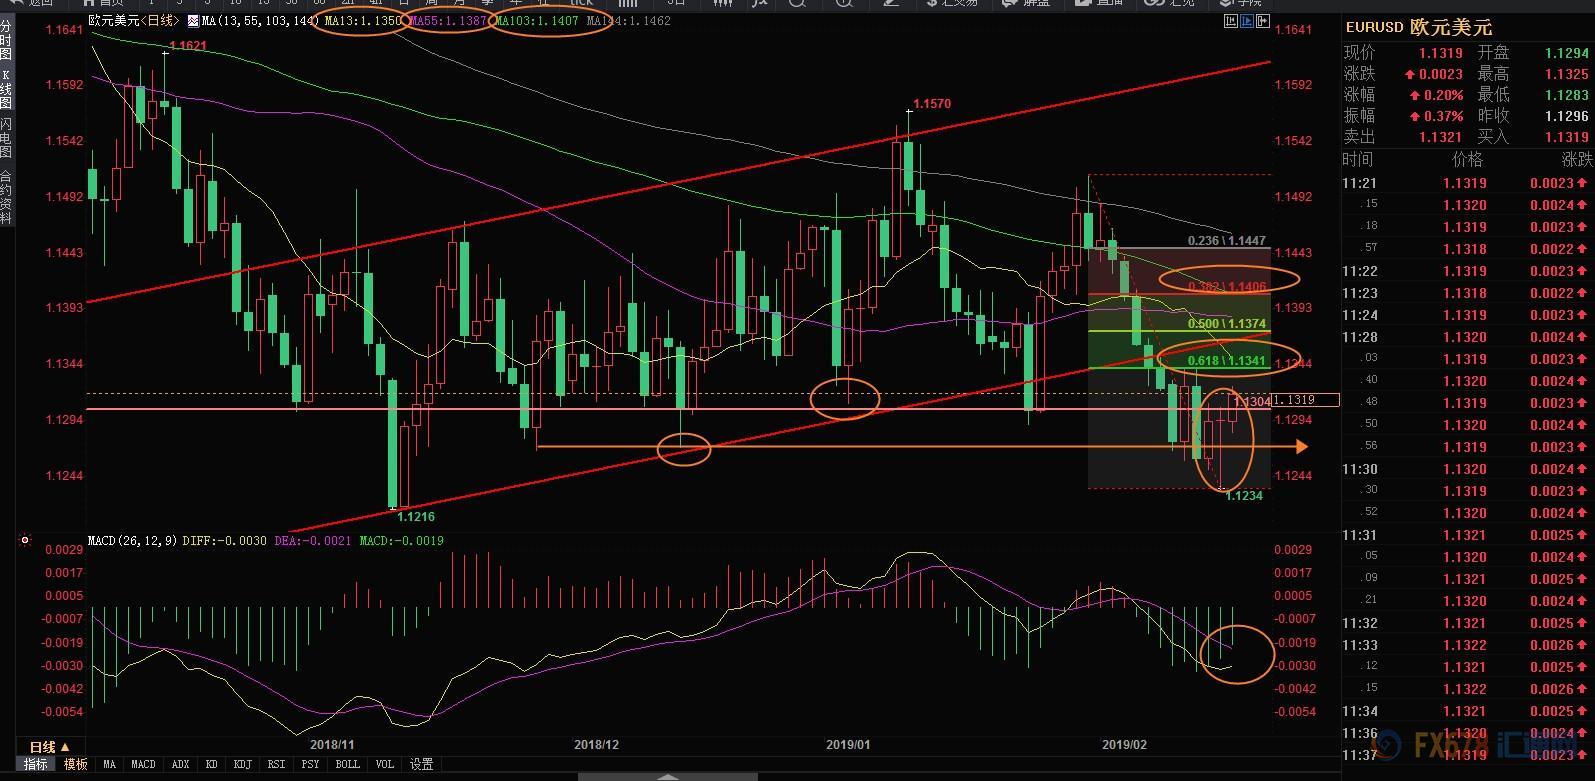Click the MA indicator icon beside chart title
Image resolution: width=1595 pixels, height=781 pixels.
[x=193, y=20]
